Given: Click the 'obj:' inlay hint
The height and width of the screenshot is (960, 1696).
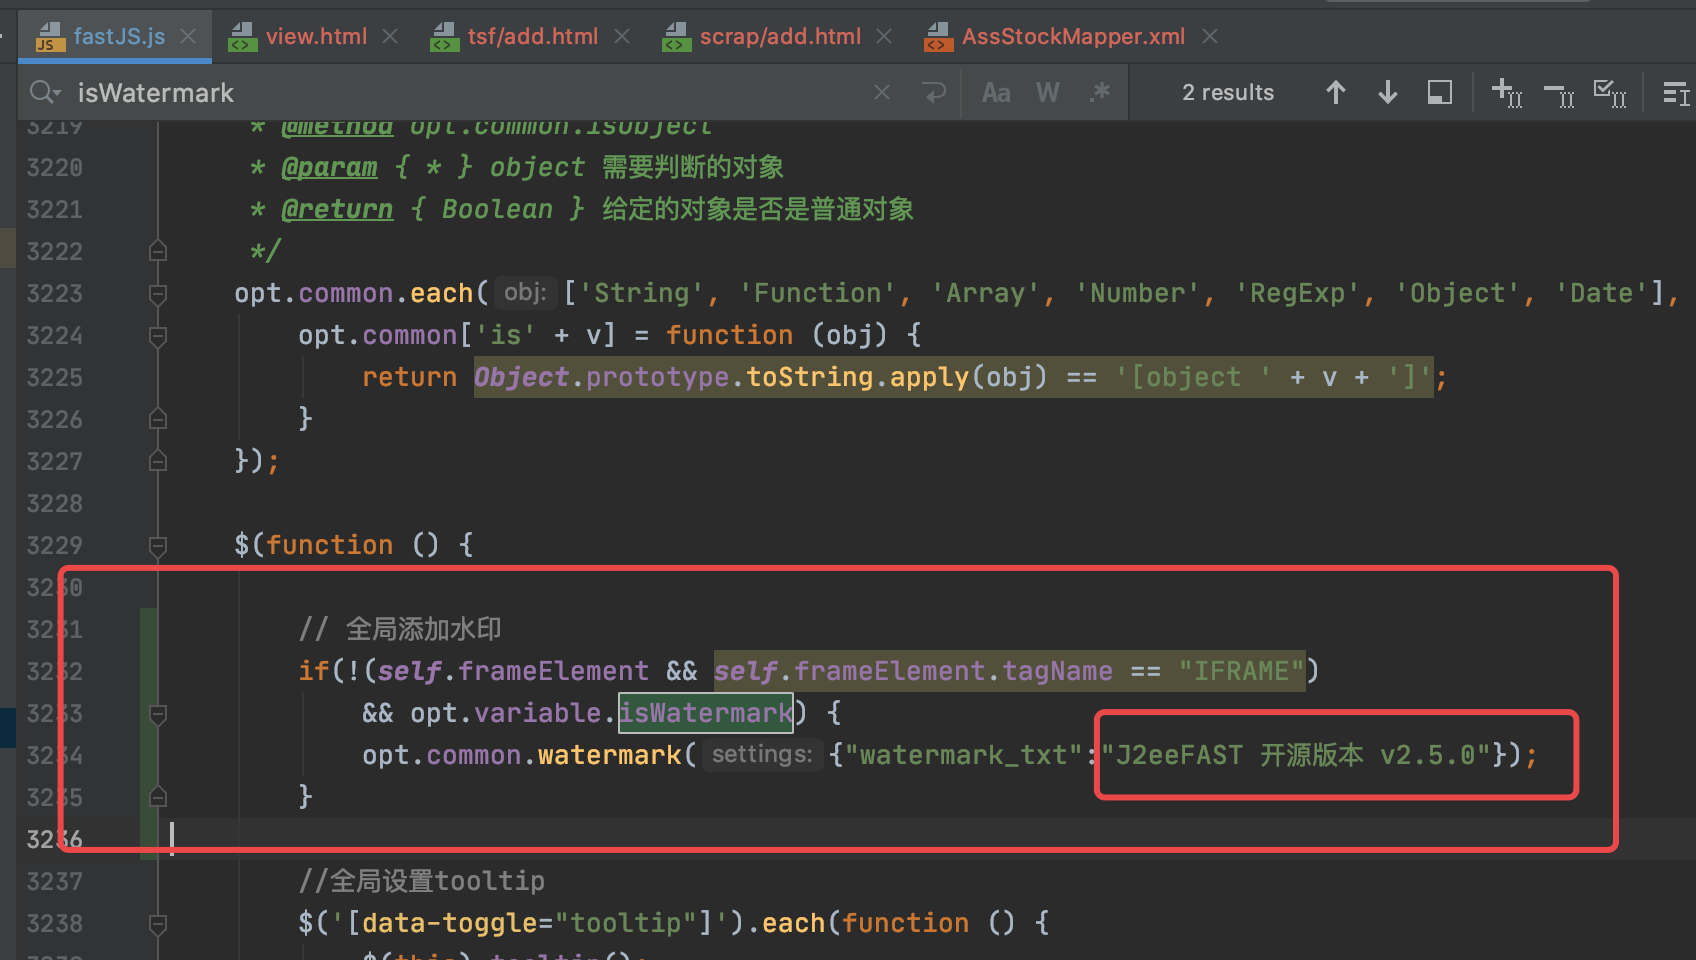Looking at the screenshot, I should coord(525,293).
